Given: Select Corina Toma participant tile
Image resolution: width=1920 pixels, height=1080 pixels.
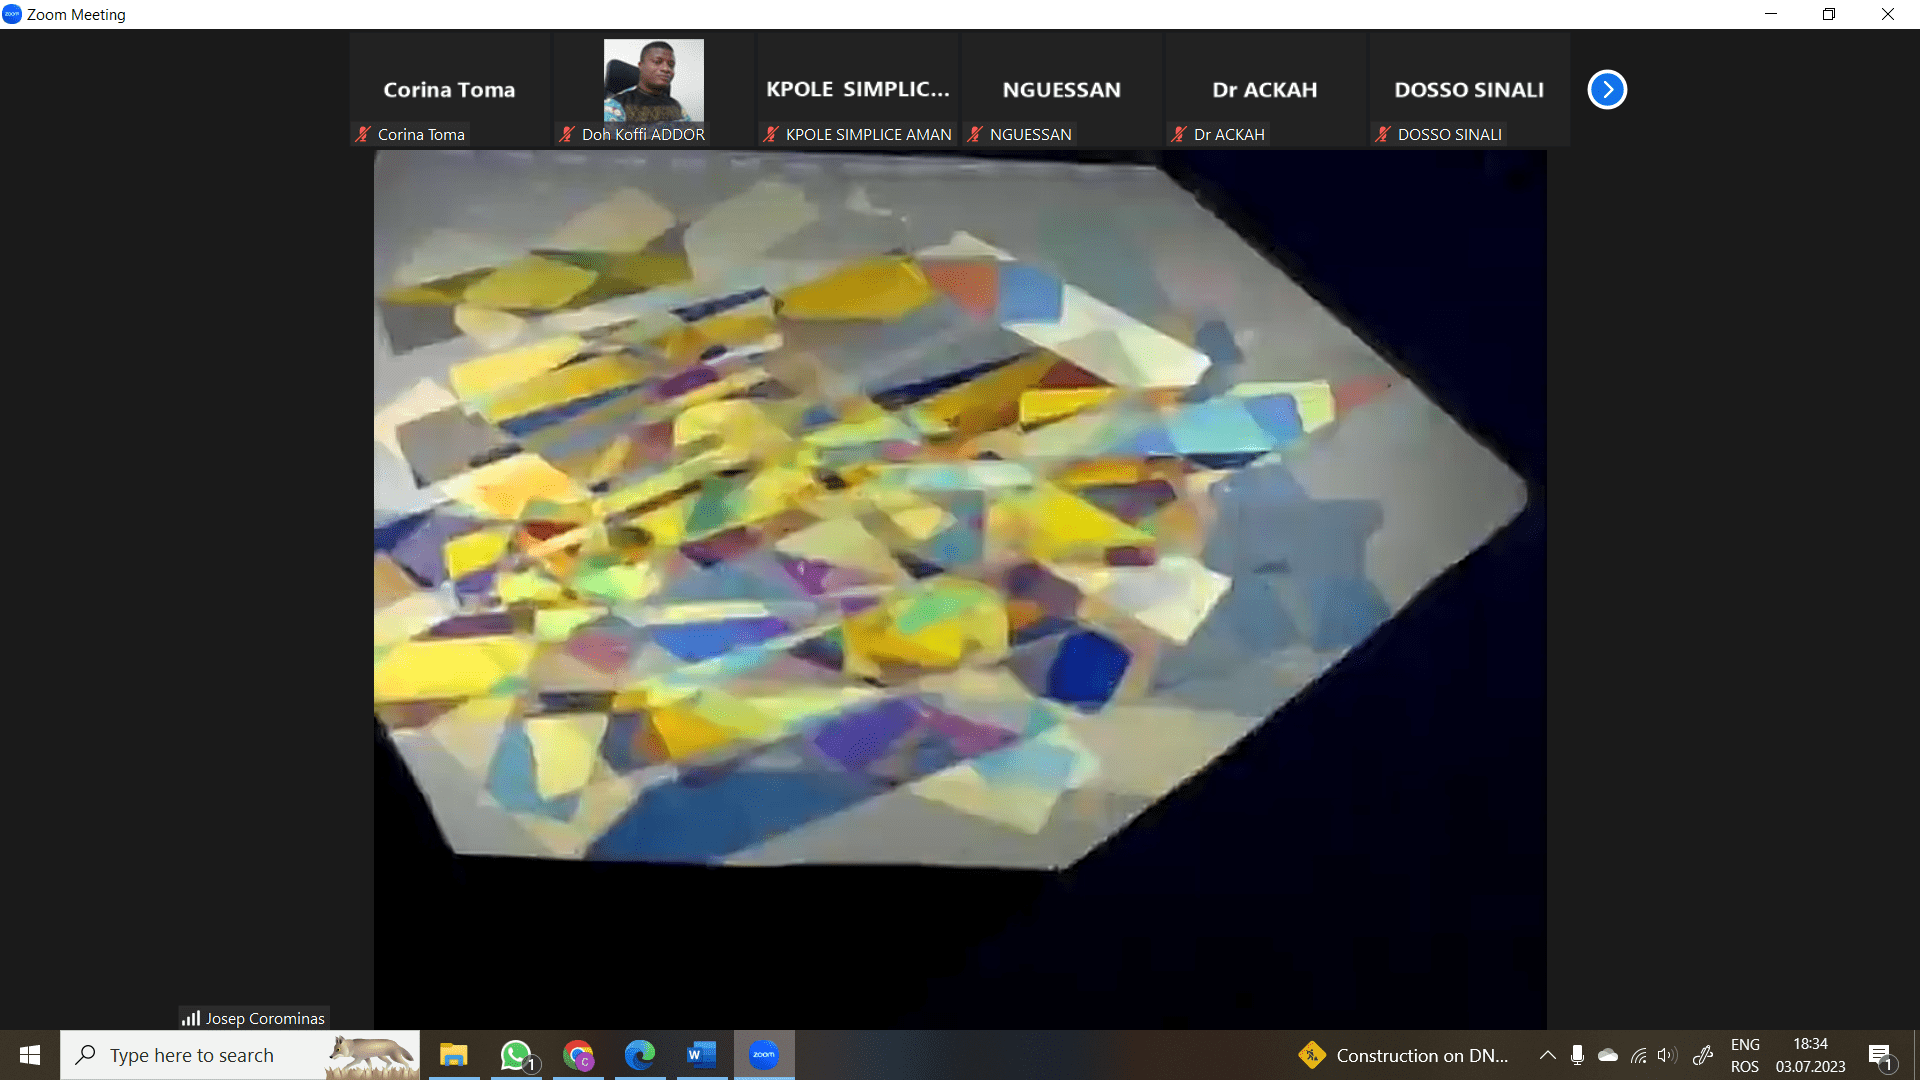Looking at the screenshot, I should [x=449, y=90].
